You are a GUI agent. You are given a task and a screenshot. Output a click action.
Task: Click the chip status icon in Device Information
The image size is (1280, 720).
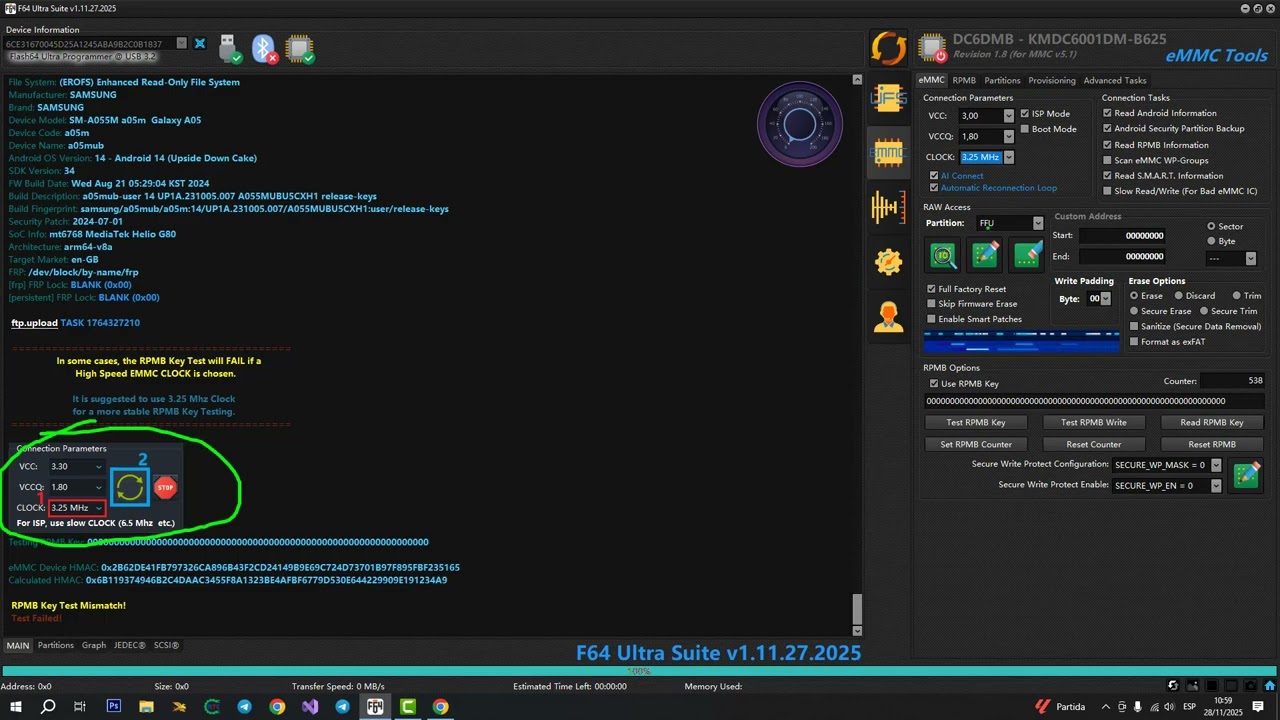tap(299, 48)
